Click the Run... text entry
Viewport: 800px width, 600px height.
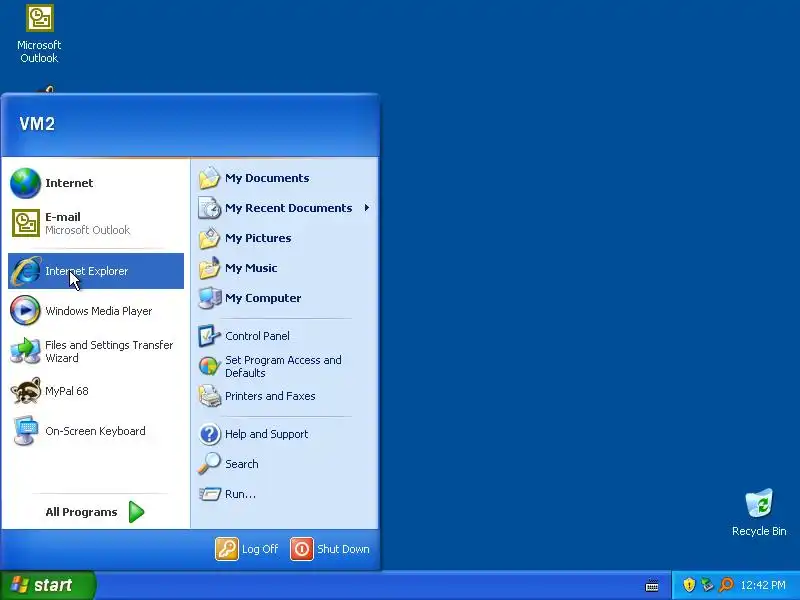pyautogui.click(x=240, y=494)
